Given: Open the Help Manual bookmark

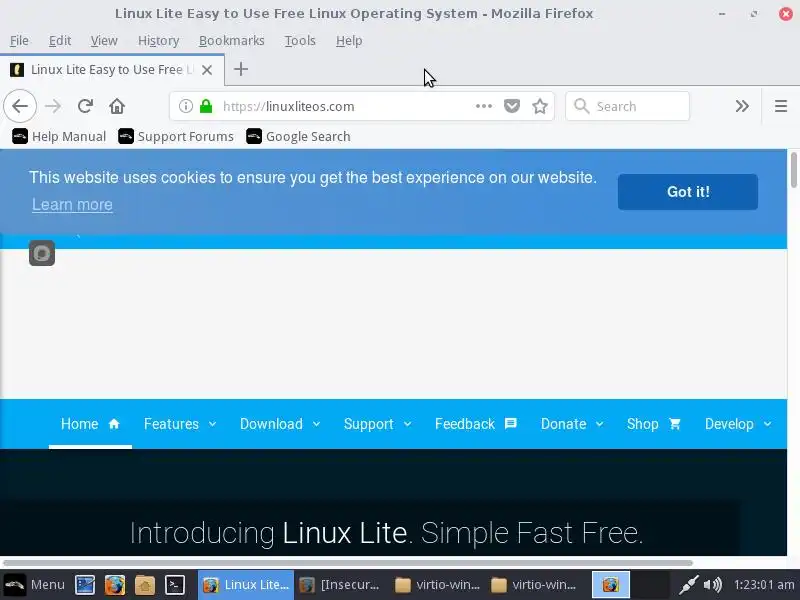Looking at the screenshot, I should pos(59,136).
